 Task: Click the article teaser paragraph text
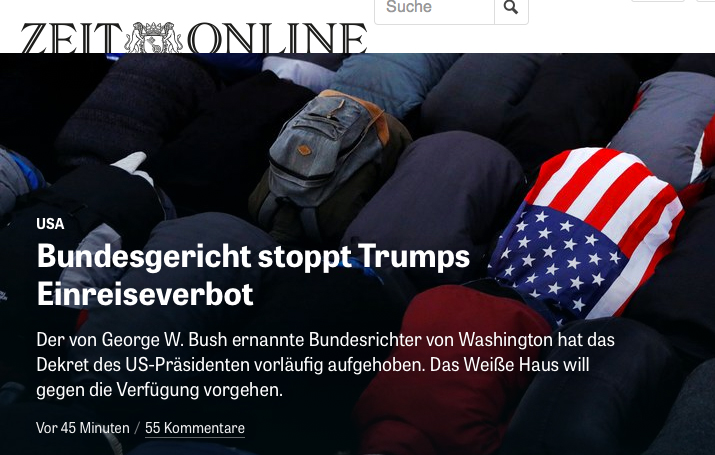[x=326, y=365]
